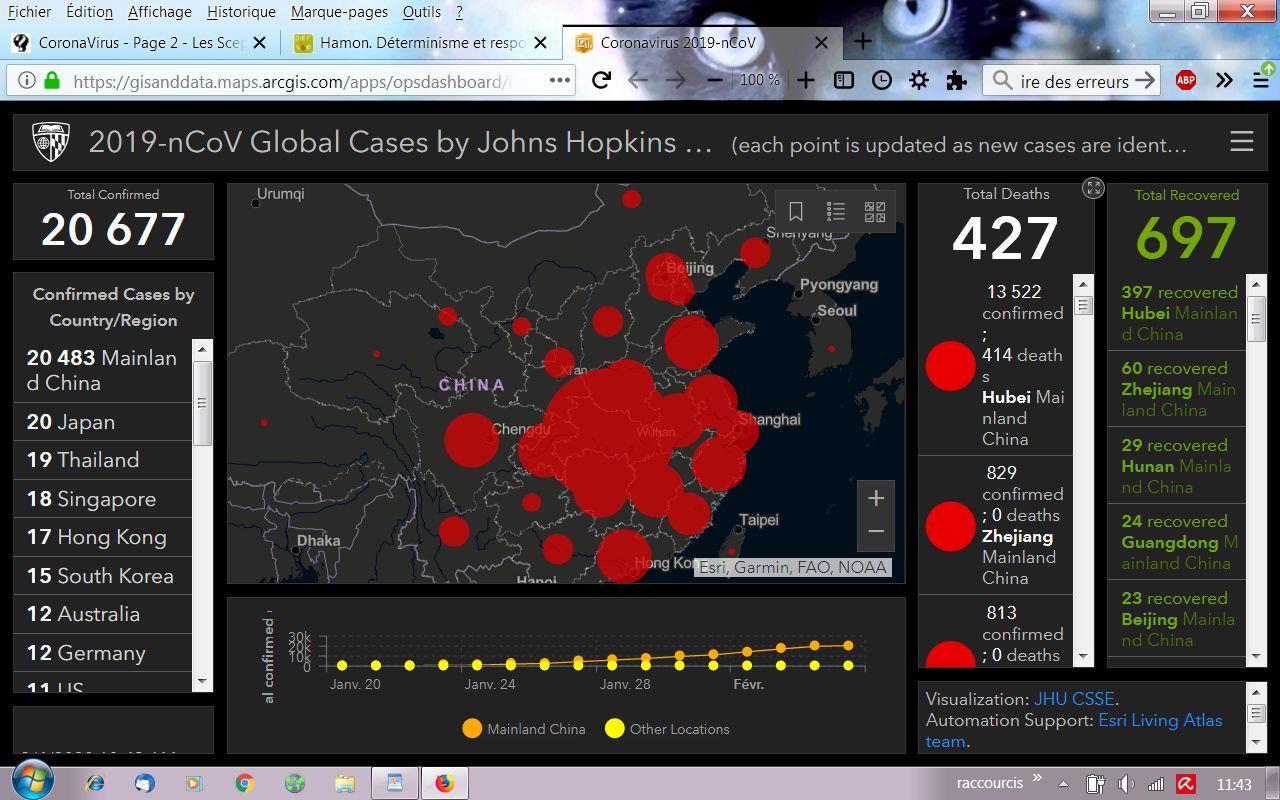
Task: Open the Affichage menu
Action: coord(160,12)
